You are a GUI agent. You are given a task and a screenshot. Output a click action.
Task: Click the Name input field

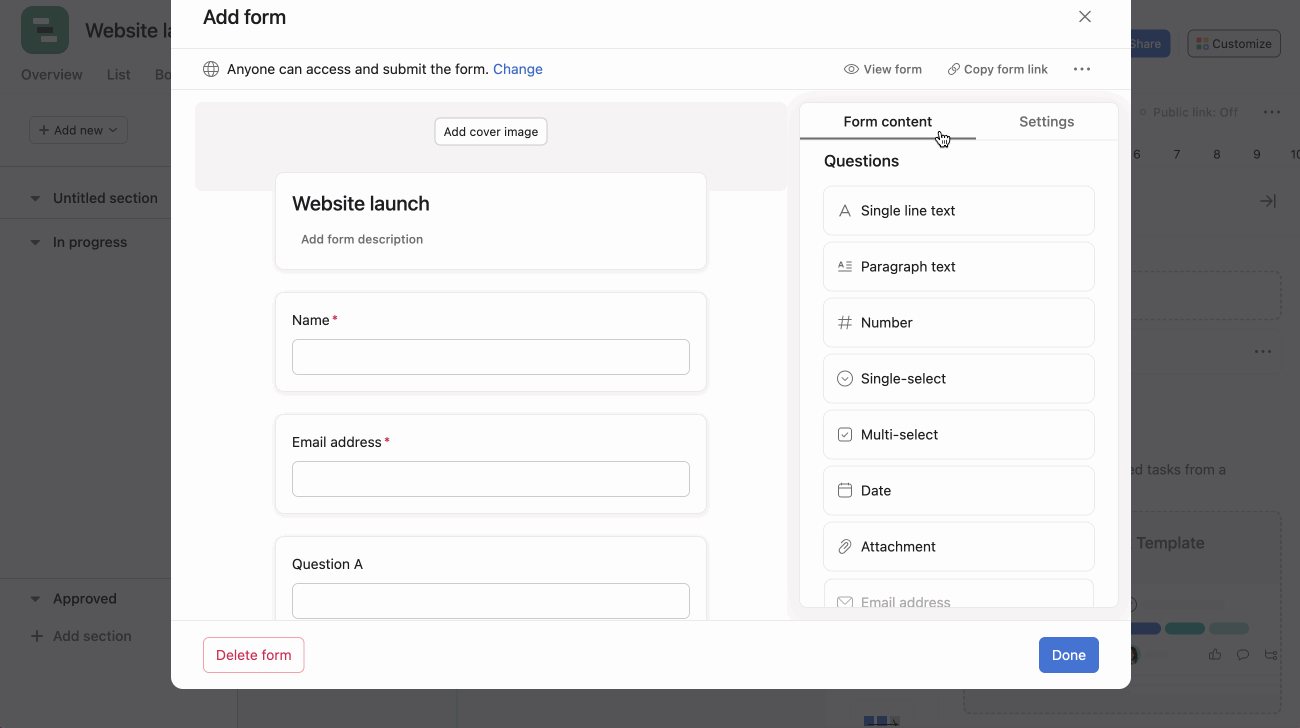(490, 357)
